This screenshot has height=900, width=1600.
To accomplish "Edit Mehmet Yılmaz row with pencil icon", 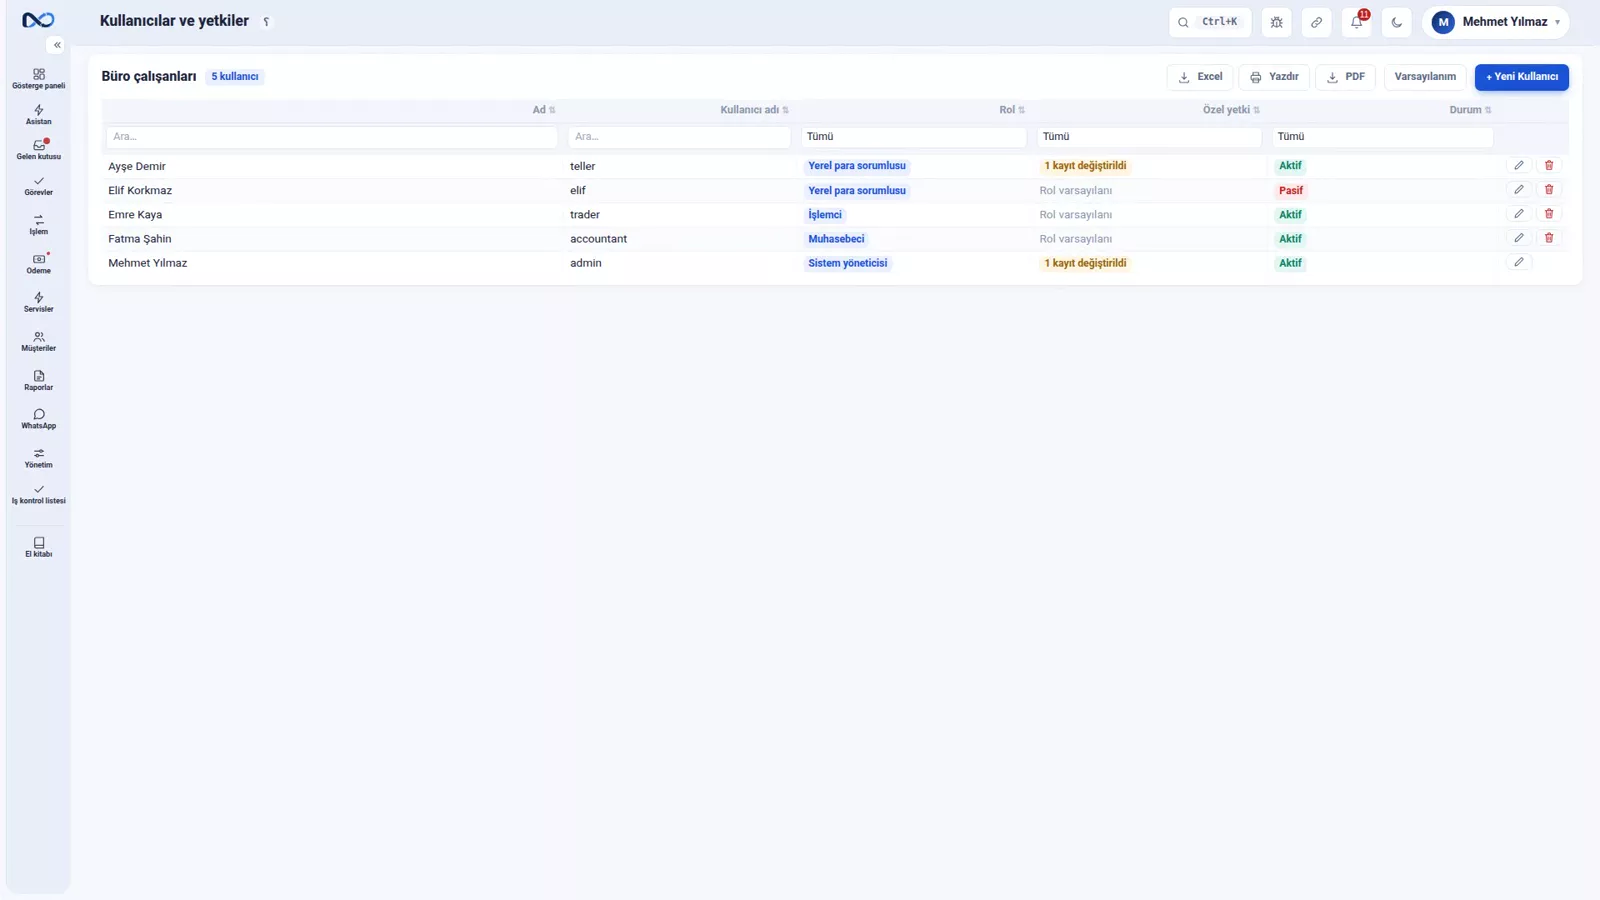I will tap(1519, 263).
